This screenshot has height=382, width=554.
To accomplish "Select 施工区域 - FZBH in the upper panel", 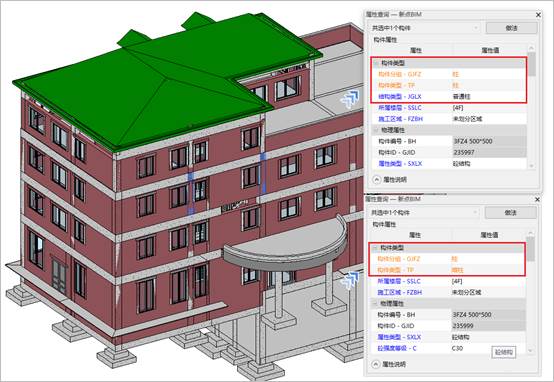I will [449, 119].
